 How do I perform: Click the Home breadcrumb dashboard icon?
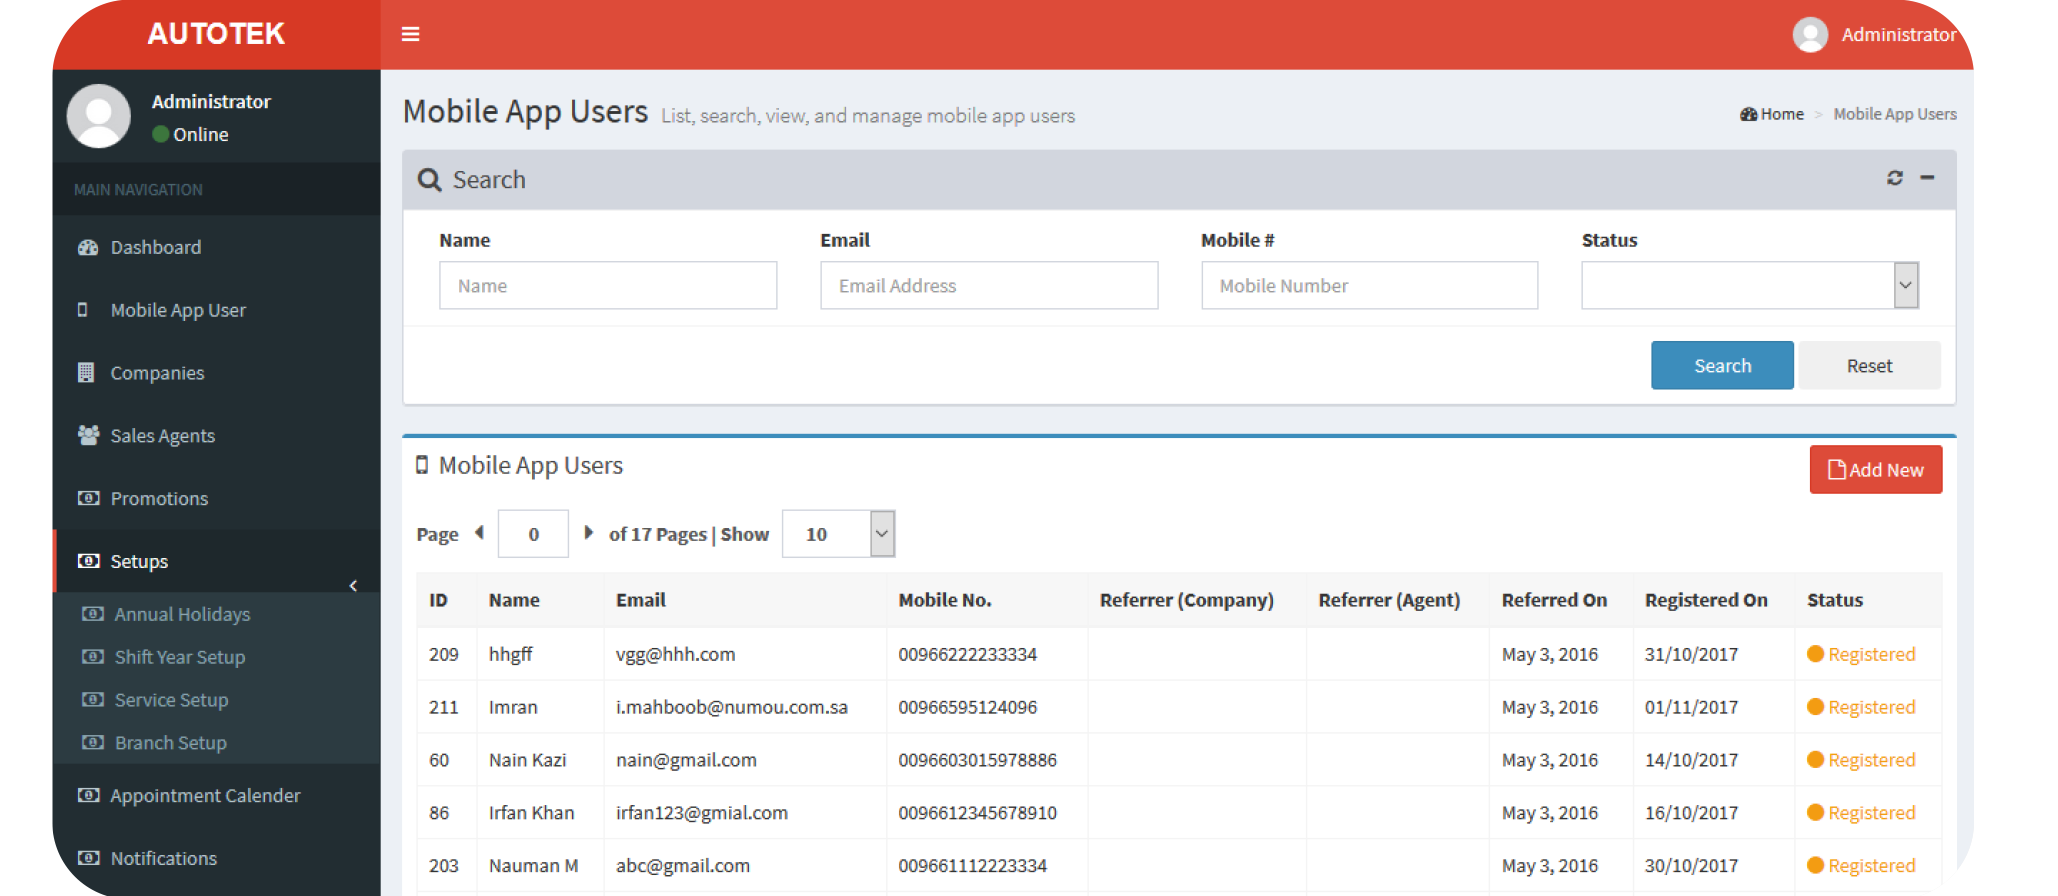pyautogui.click(x=1748, y=114)
